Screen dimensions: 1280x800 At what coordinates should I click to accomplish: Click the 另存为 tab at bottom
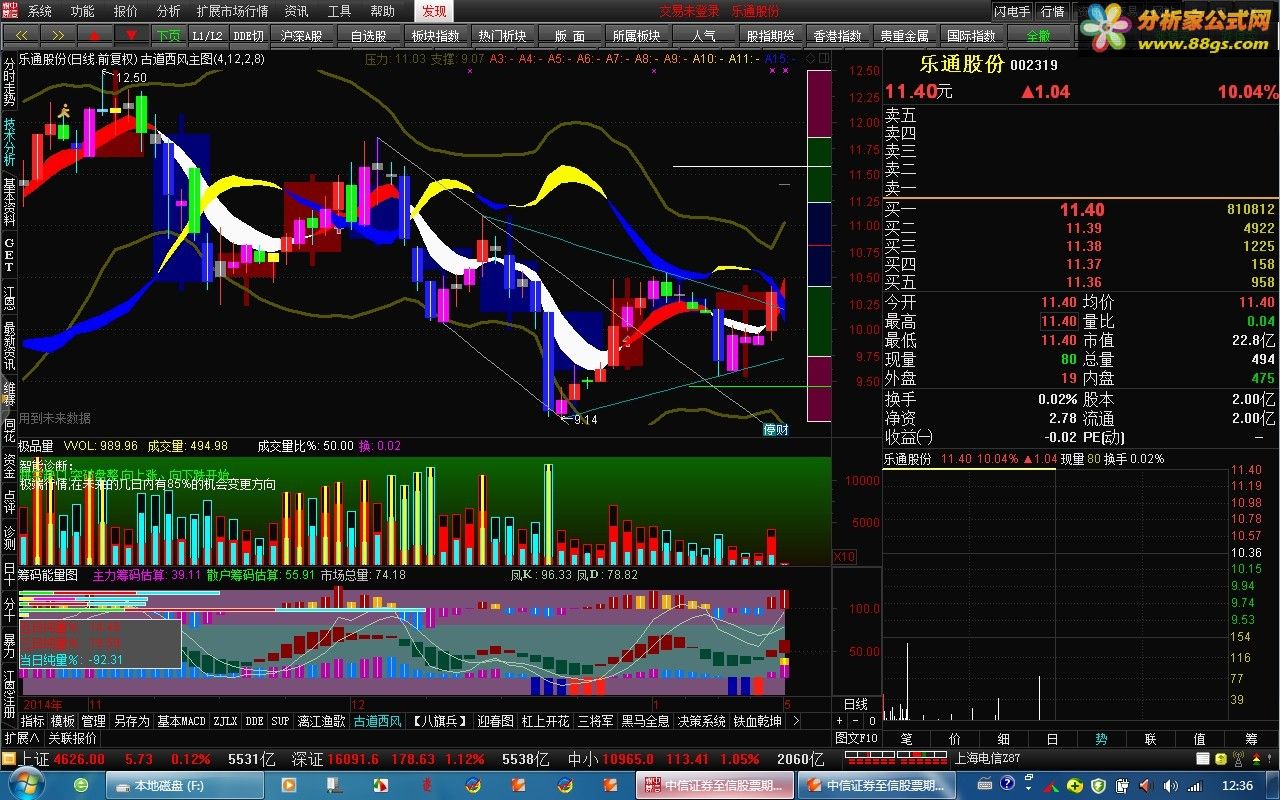tap(131, 721)
